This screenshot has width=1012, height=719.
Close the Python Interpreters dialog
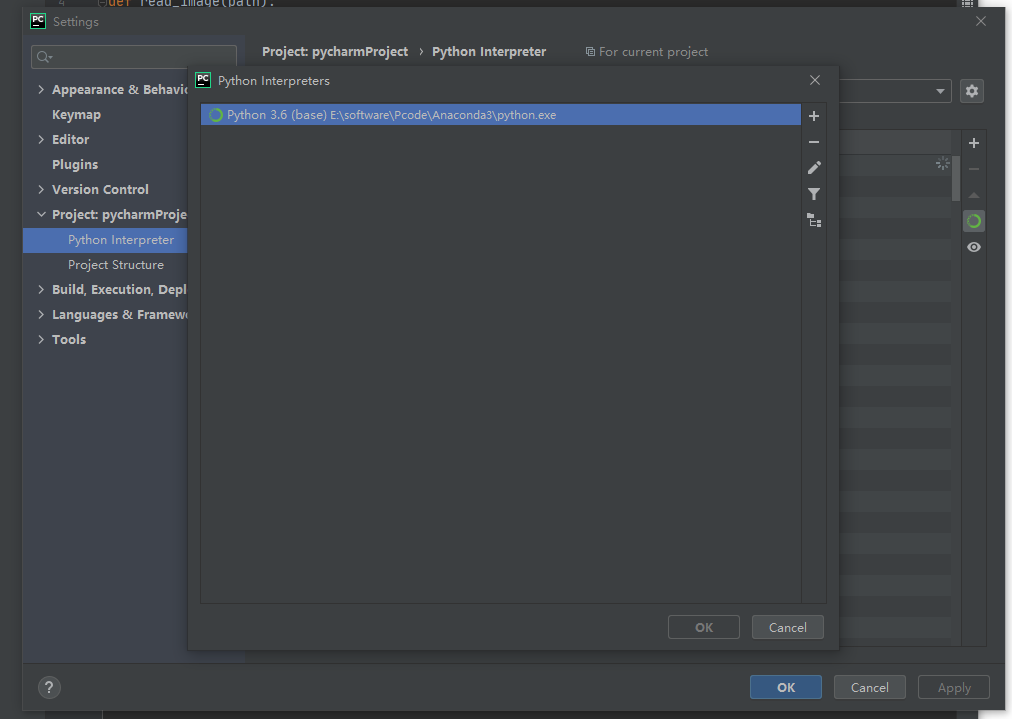point(815,80)
